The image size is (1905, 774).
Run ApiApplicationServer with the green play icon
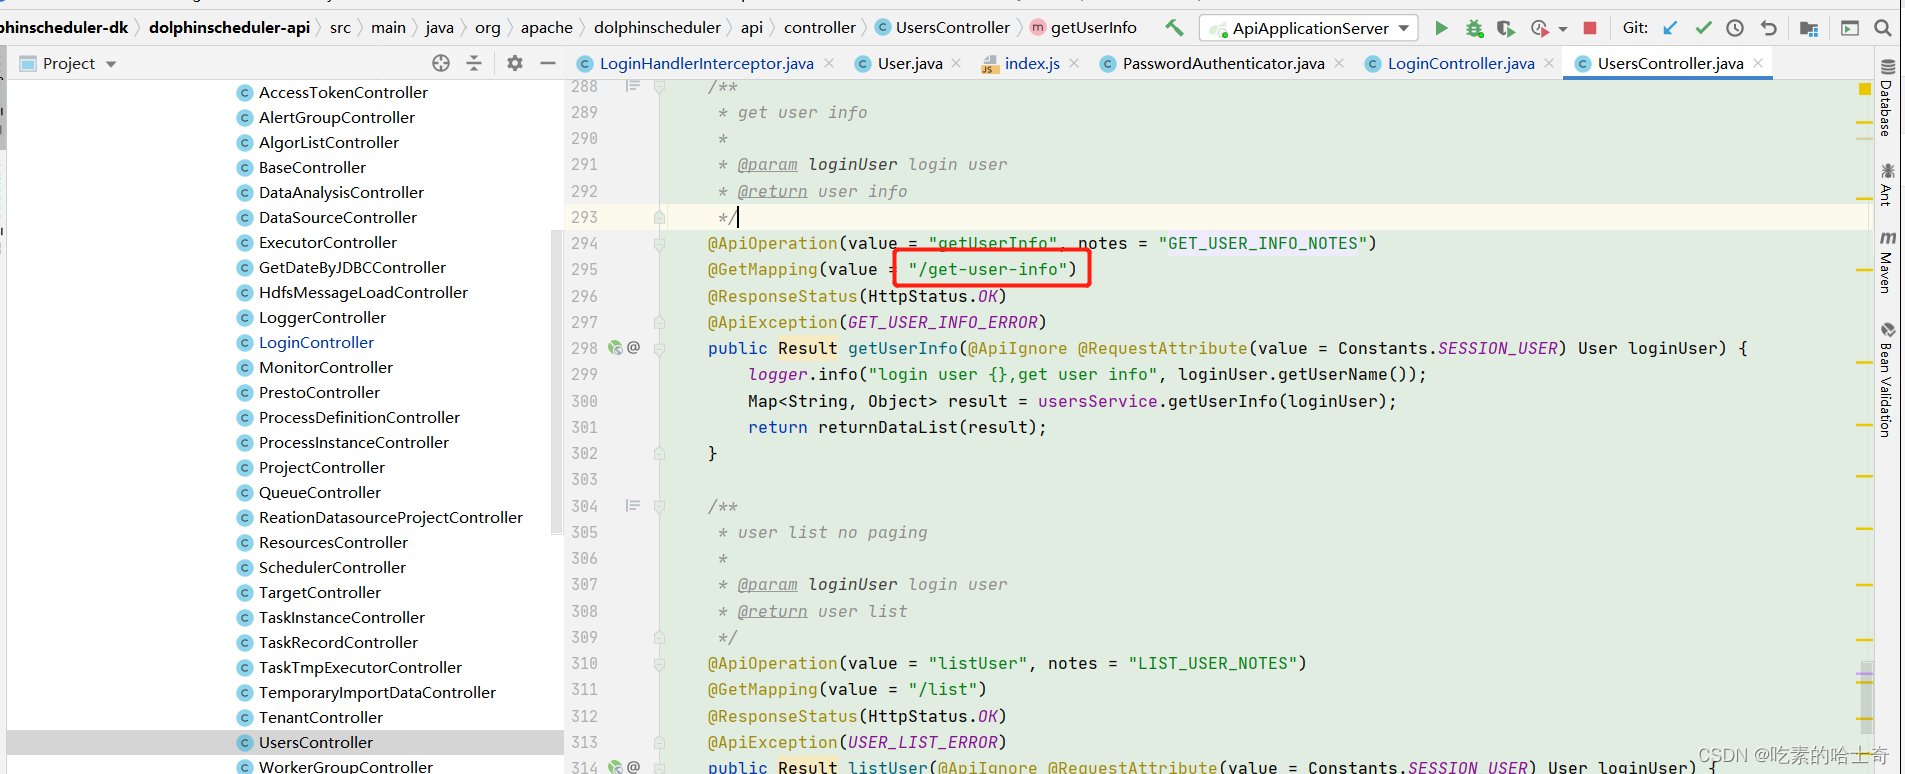coord(1441,28)
